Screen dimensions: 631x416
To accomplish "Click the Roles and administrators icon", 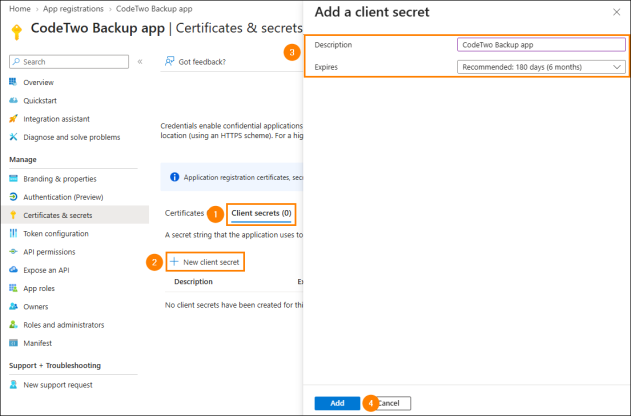I will [x=13, y=324].
